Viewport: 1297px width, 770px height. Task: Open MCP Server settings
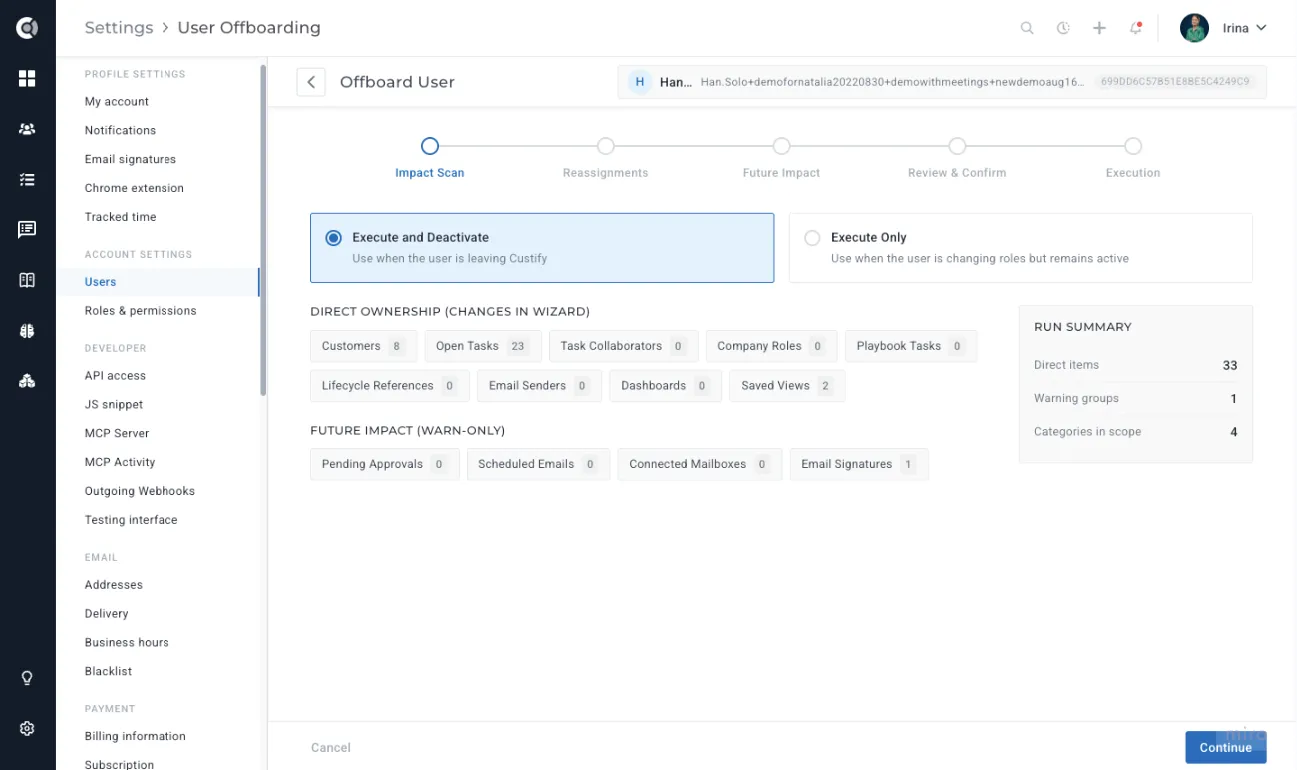(117, 434)
